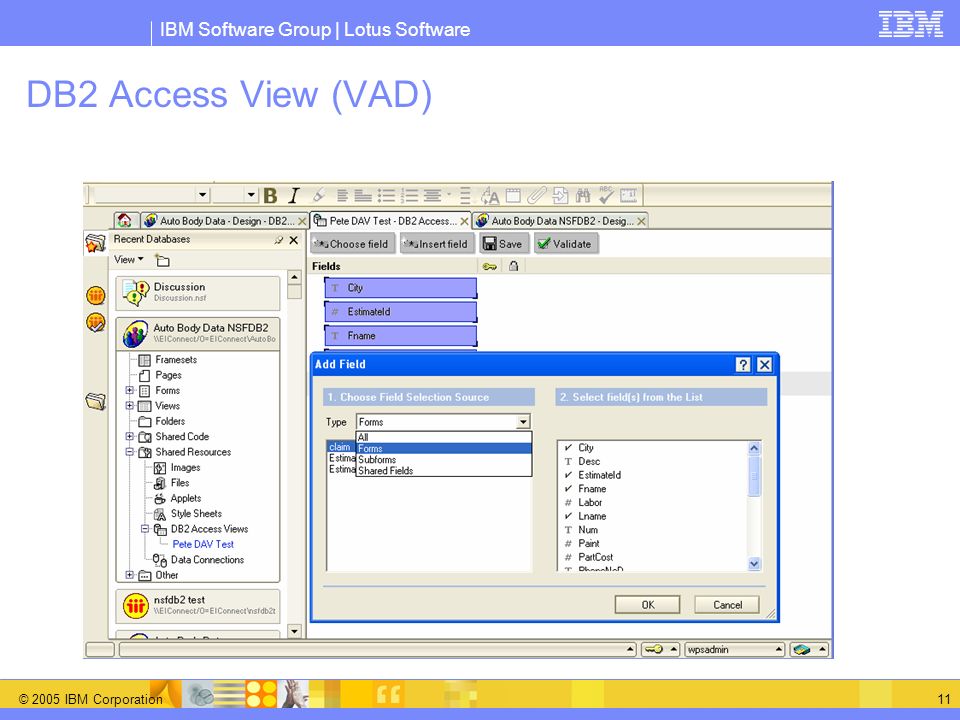Choose All in the Type list

[444, 437]
